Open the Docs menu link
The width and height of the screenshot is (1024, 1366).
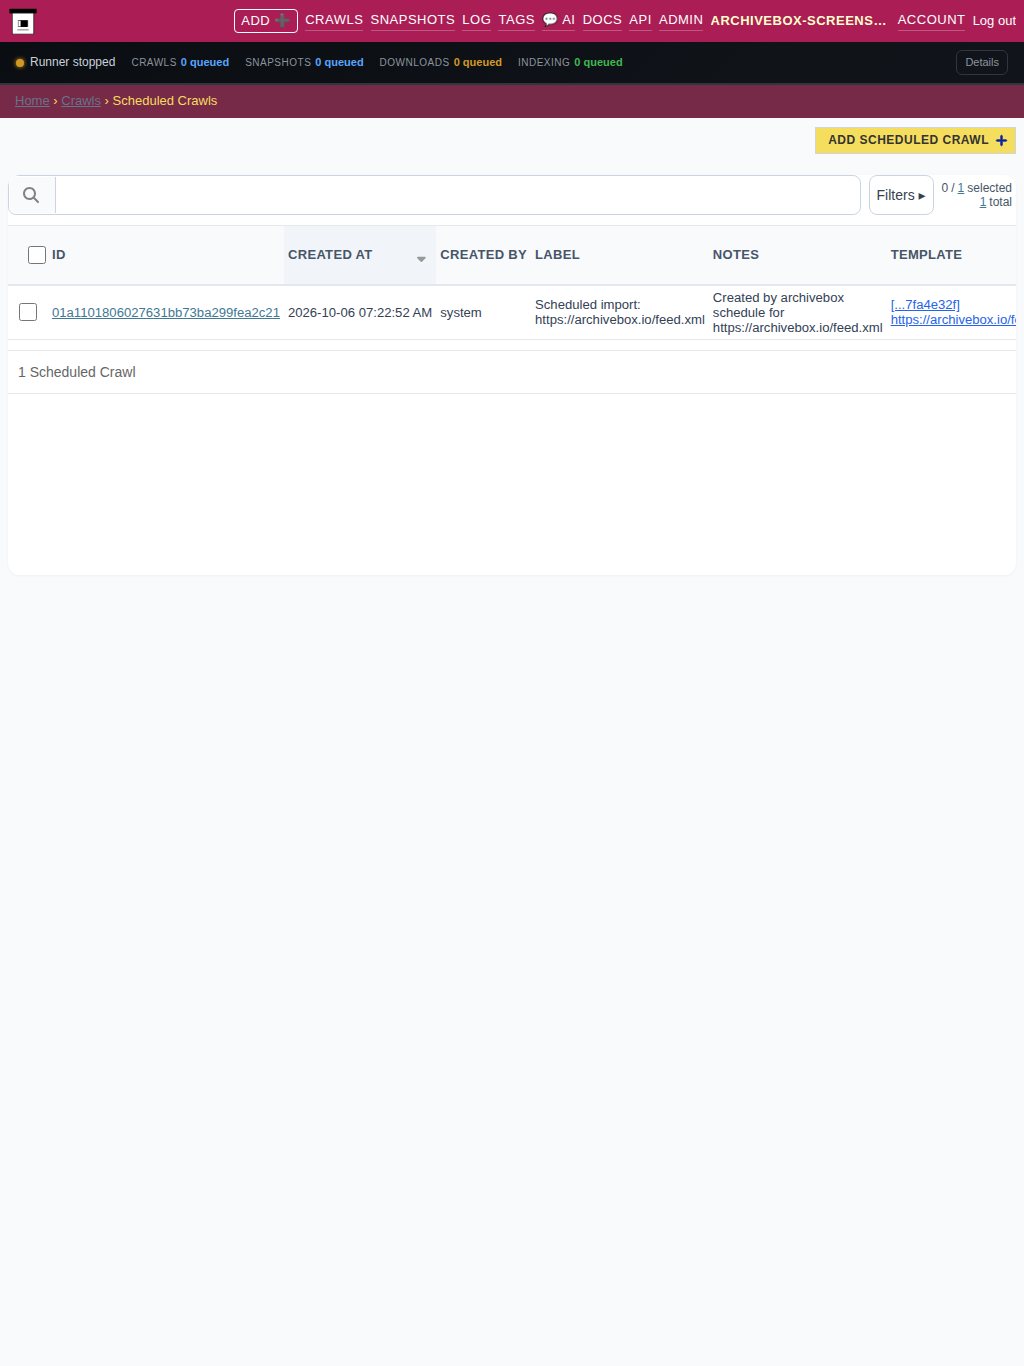point(602,20)
